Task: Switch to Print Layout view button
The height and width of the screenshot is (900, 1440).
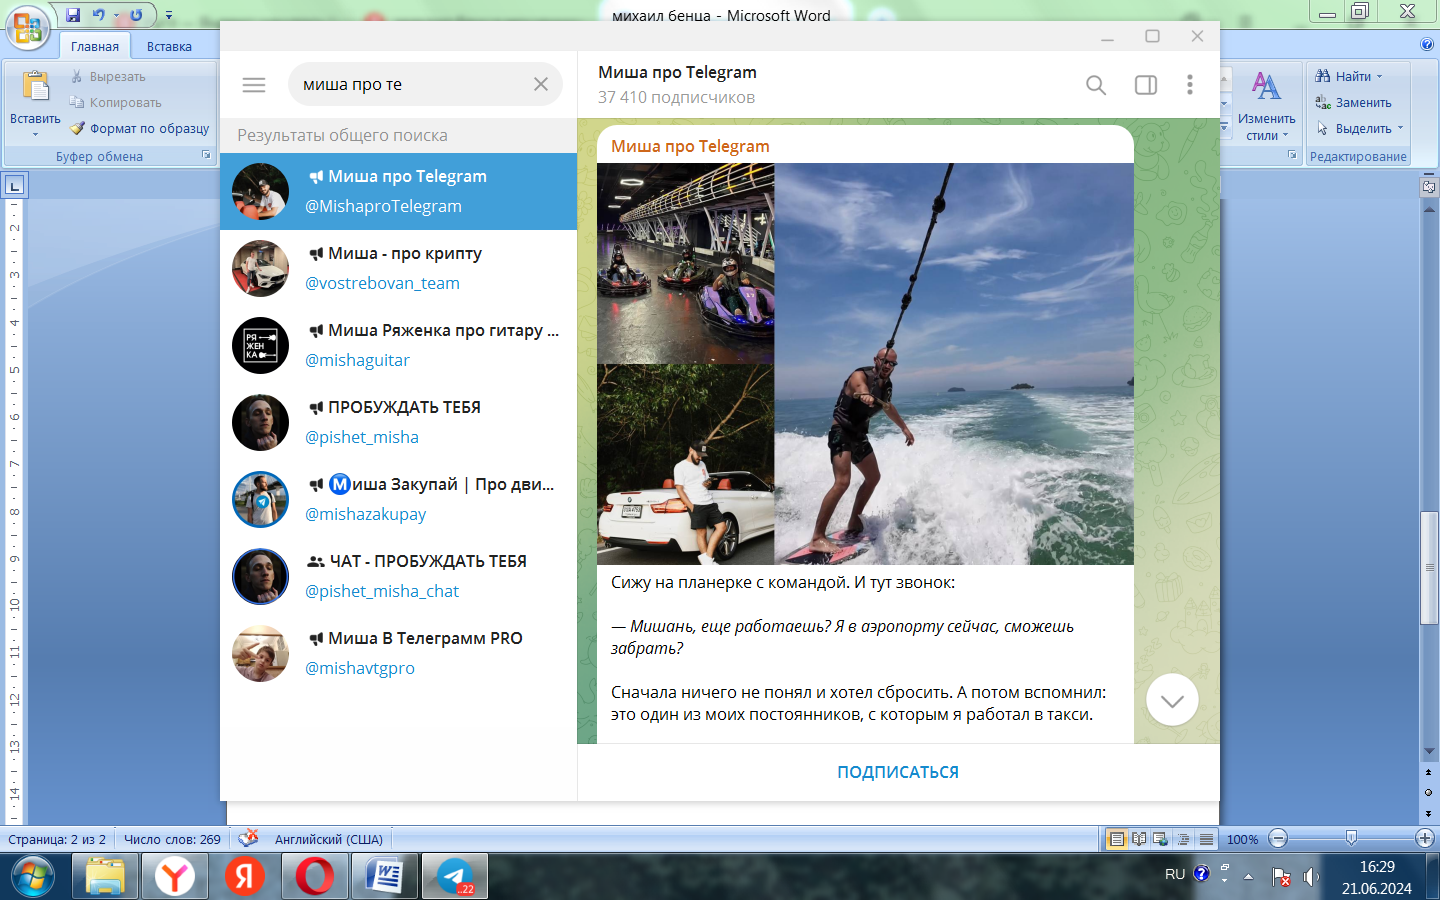Action: coord(1117,839)
